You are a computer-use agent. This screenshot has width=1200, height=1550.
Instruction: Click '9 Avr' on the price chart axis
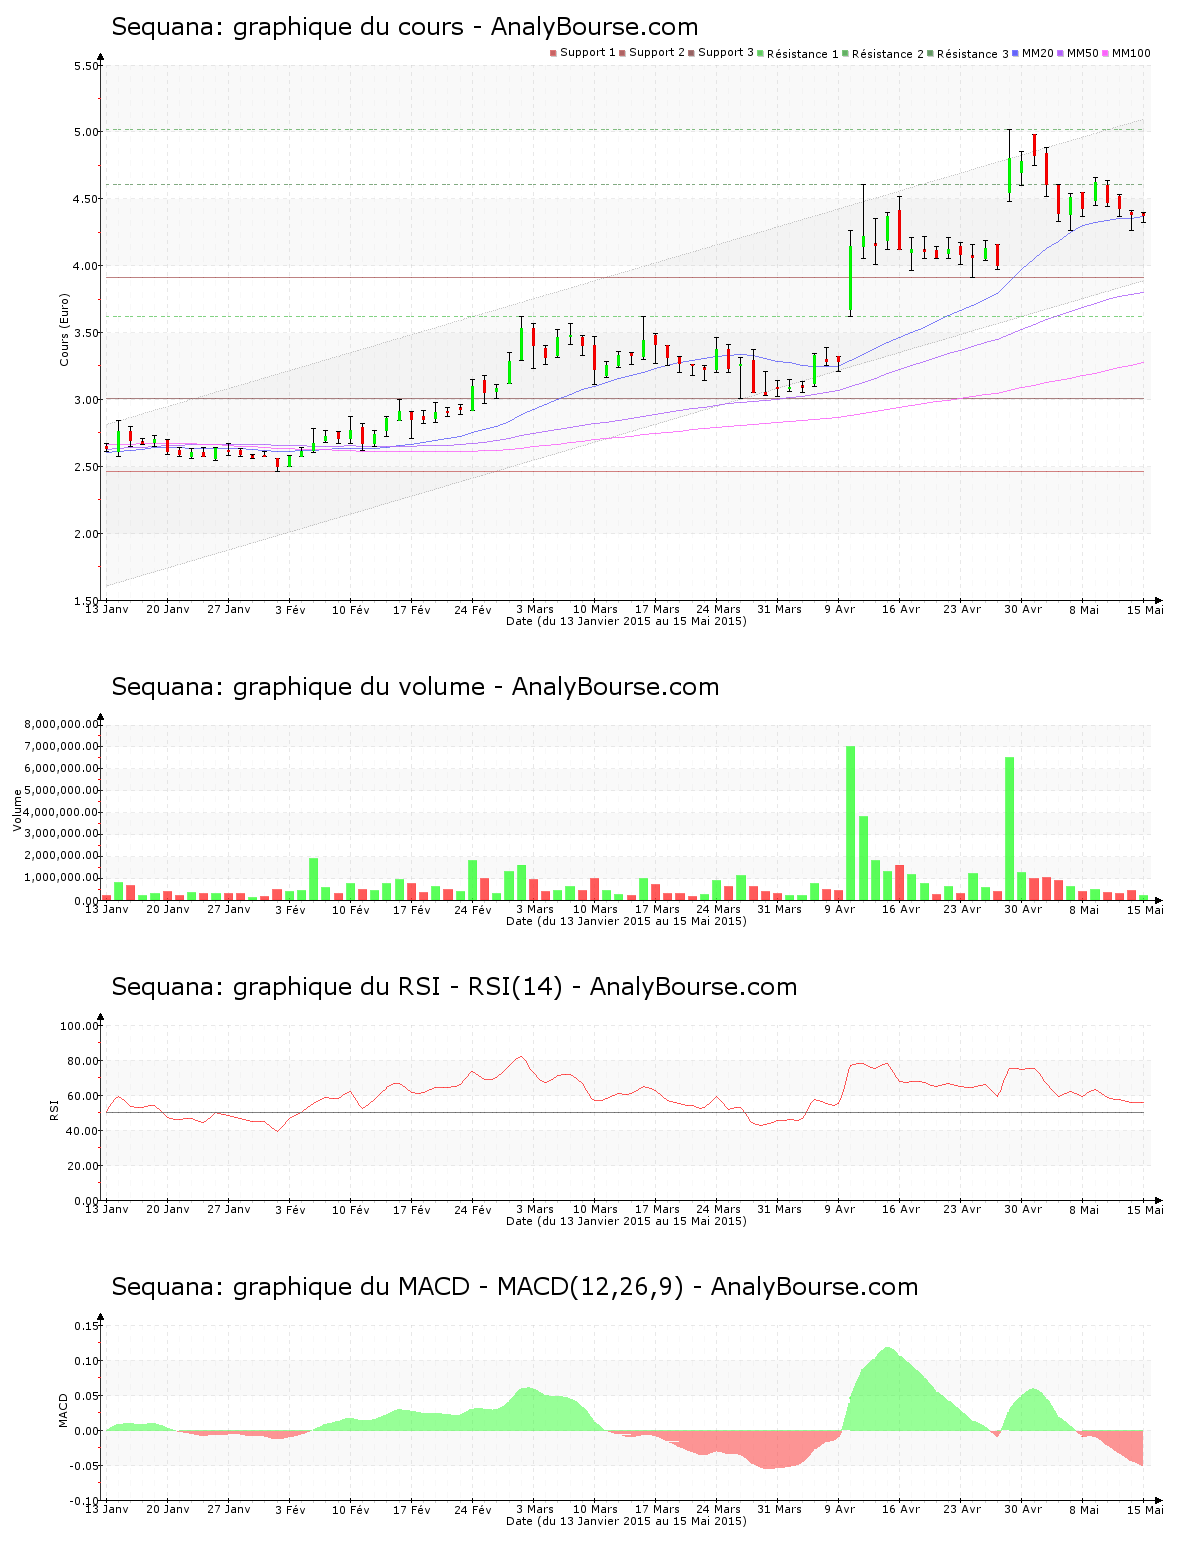[840, 609]
